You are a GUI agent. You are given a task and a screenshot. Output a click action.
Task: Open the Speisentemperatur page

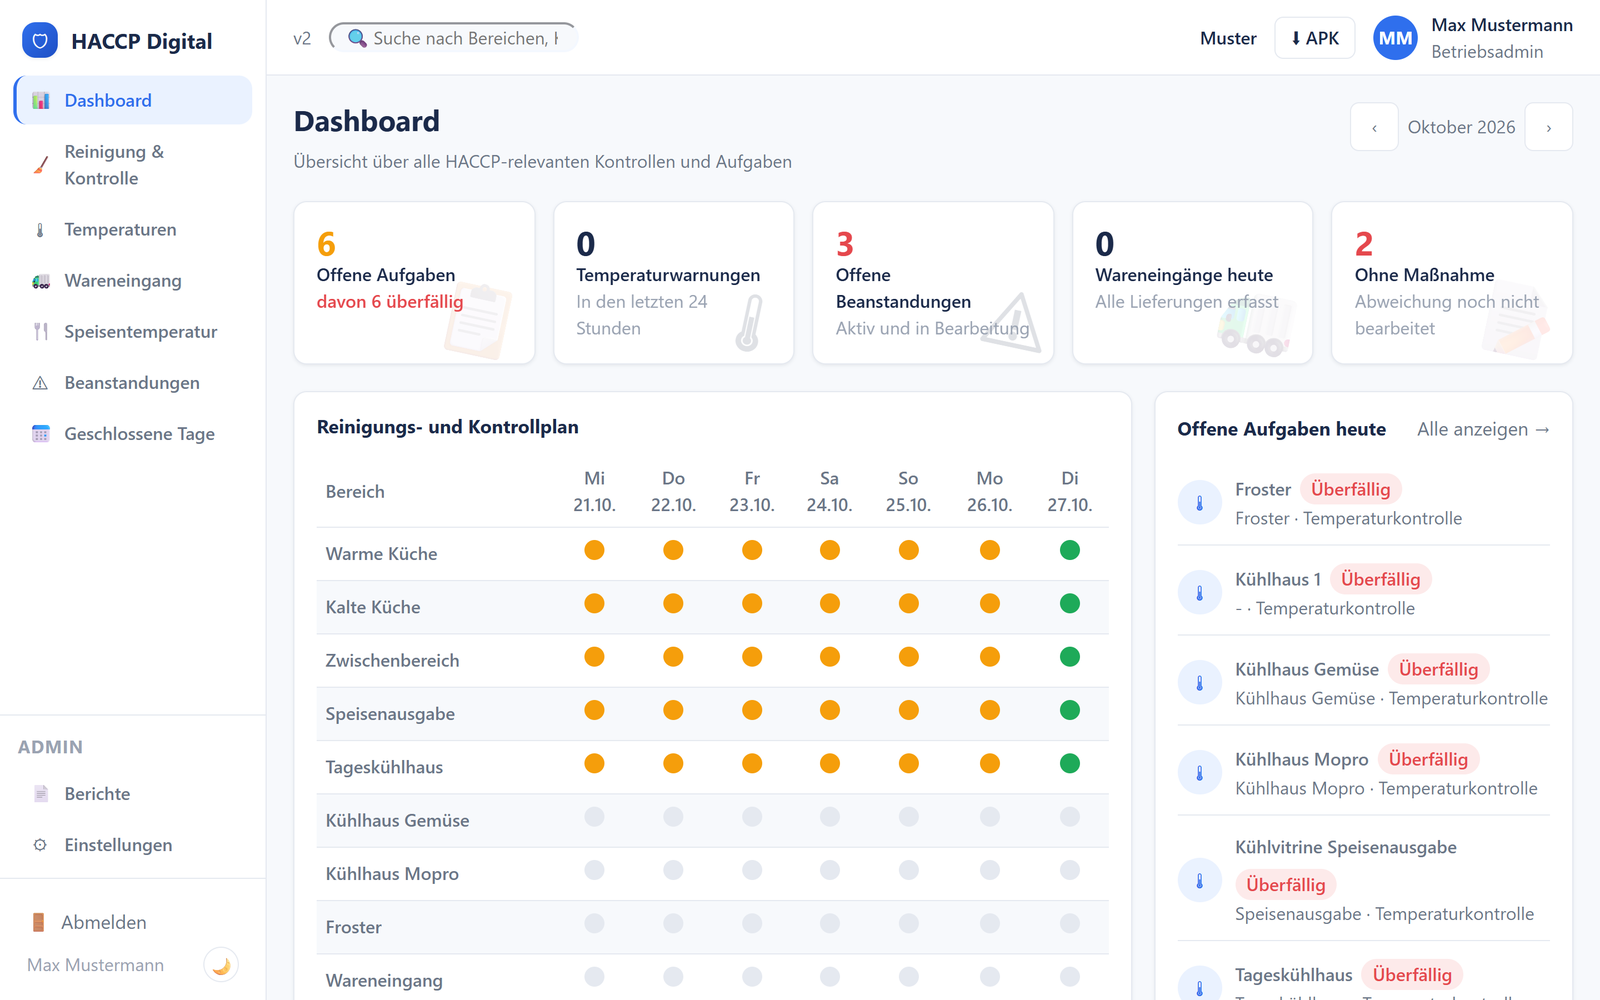(x=133, y=332)
